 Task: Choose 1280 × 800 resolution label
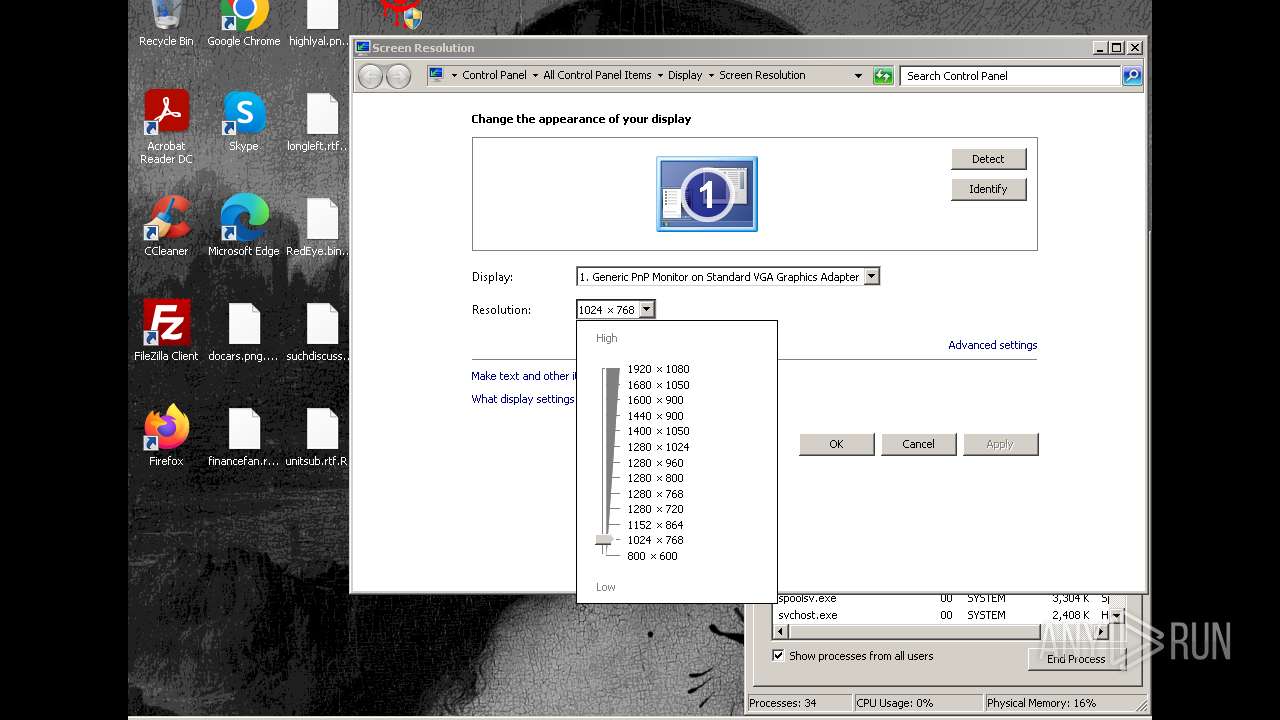(655, 478)
